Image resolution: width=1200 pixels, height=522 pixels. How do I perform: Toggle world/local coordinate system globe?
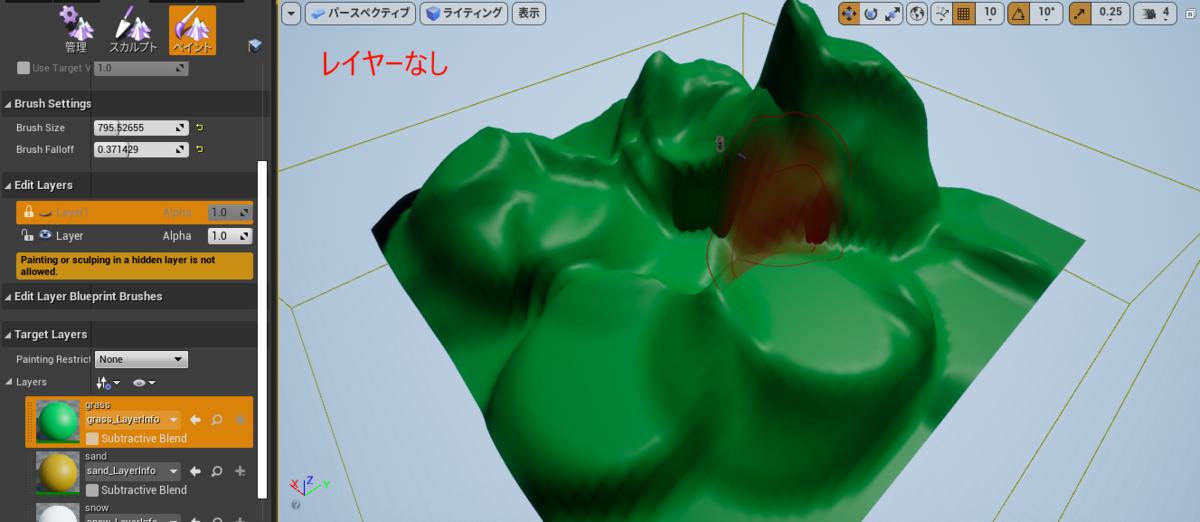click(x=916, y=13)
